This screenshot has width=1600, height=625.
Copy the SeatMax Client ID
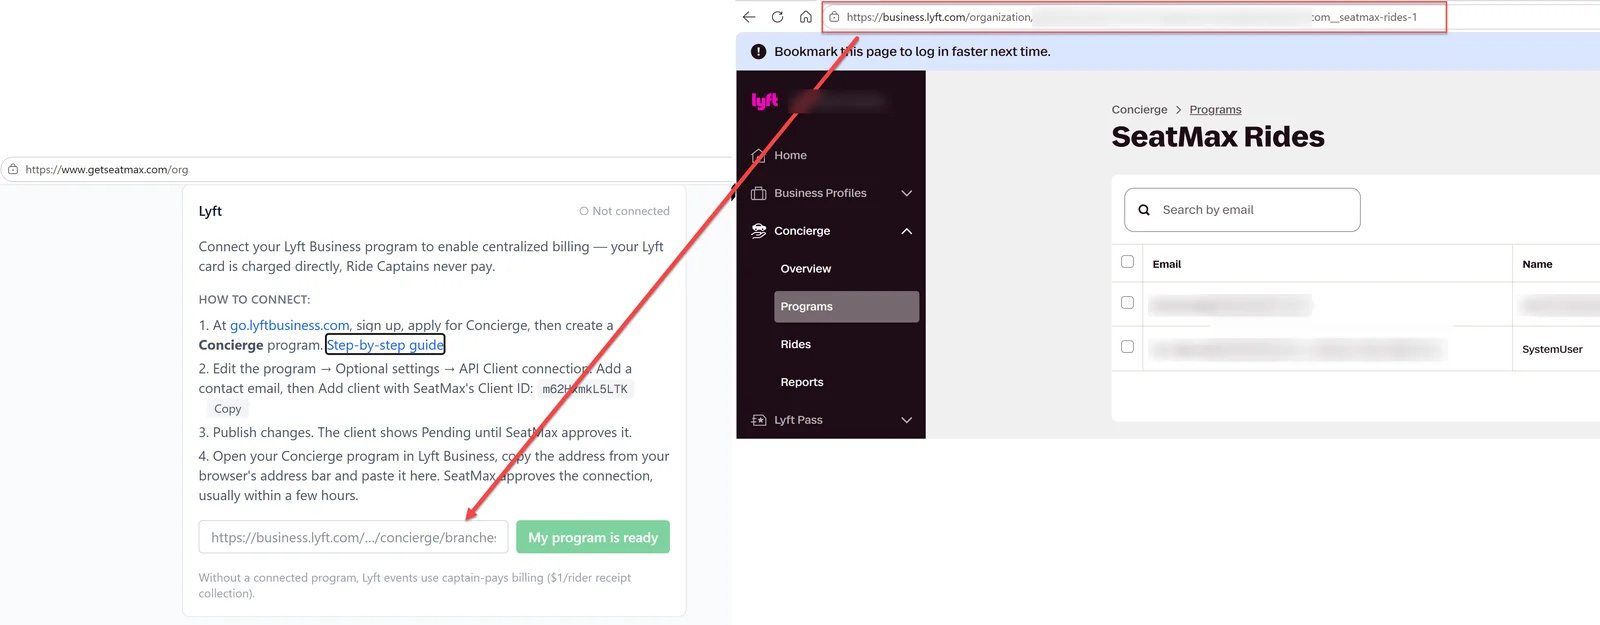point(228,409)
